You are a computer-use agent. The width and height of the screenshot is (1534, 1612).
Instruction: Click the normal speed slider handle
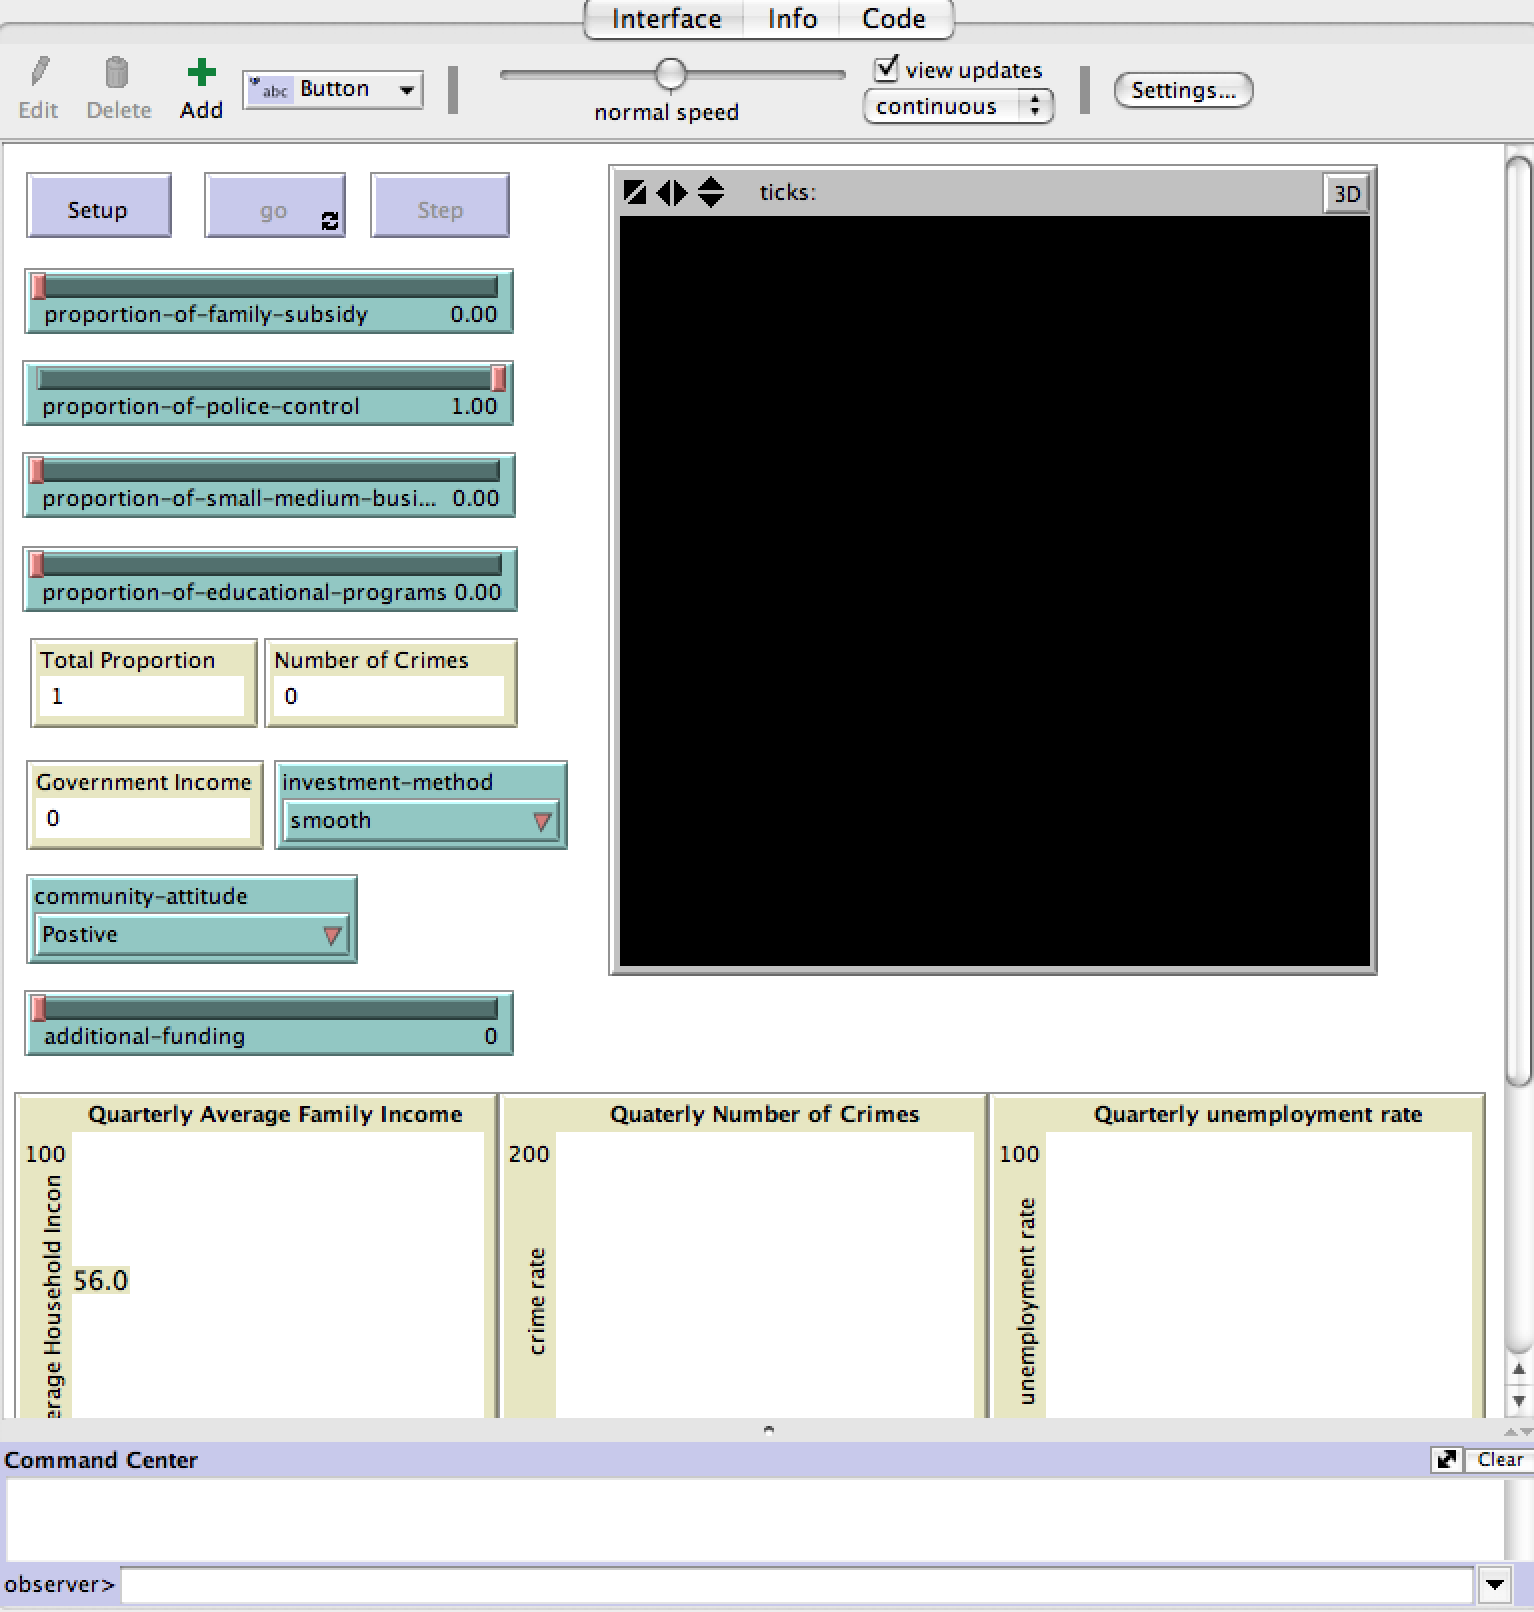[x=670, y=74]
